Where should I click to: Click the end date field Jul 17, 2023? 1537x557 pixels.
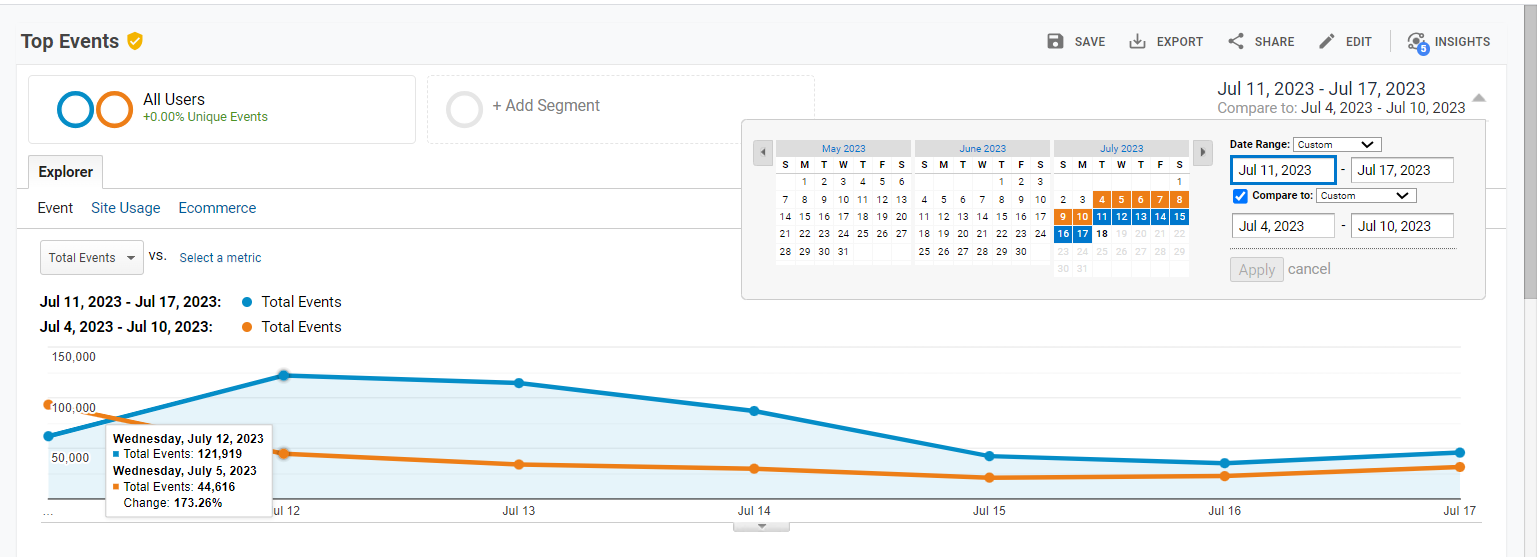(1402, 170)
